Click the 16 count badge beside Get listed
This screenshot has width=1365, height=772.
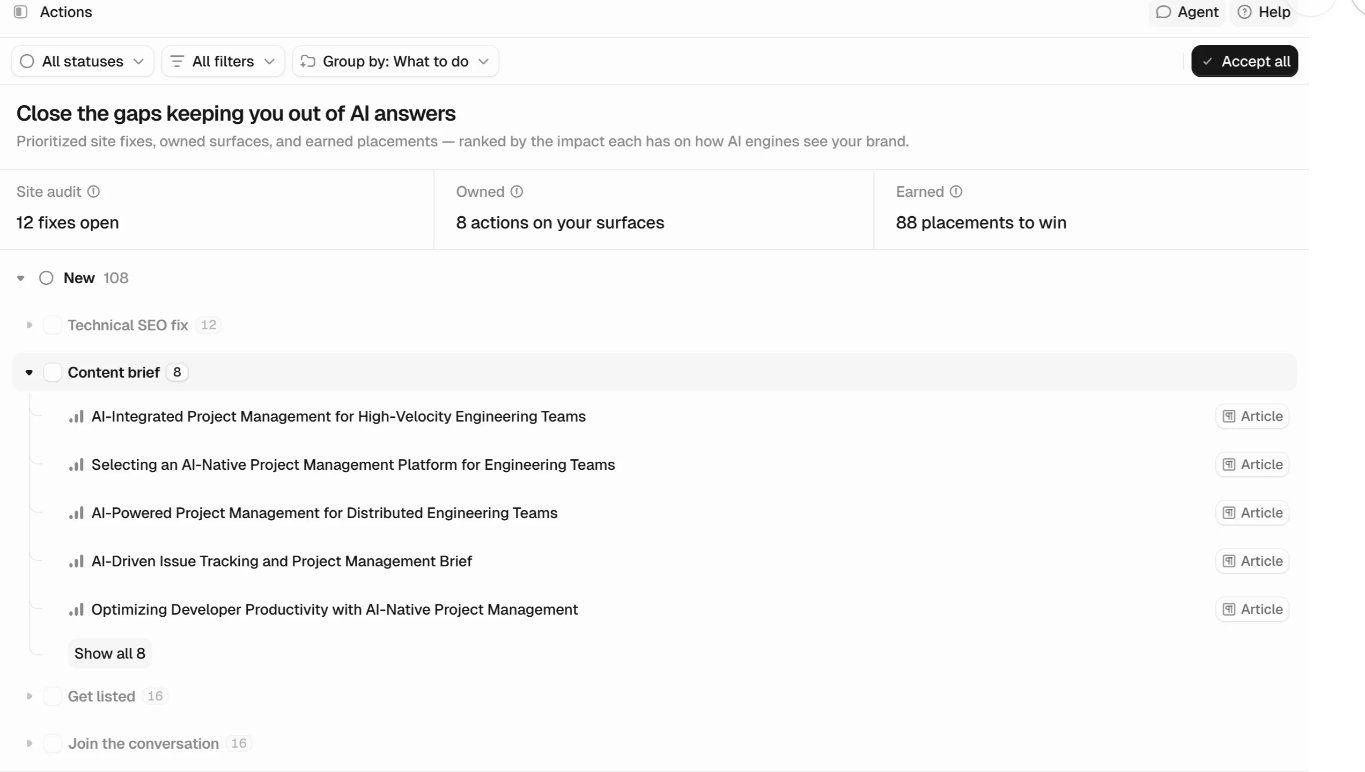(x=155, y=696)
